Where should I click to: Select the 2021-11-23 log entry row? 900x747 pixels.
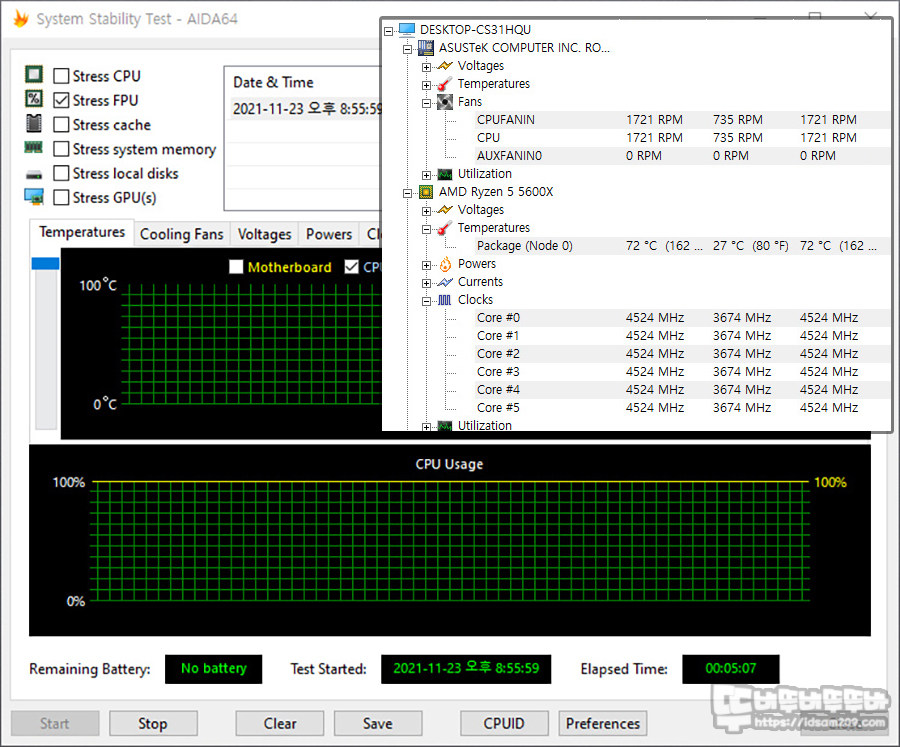click(304, 109)
